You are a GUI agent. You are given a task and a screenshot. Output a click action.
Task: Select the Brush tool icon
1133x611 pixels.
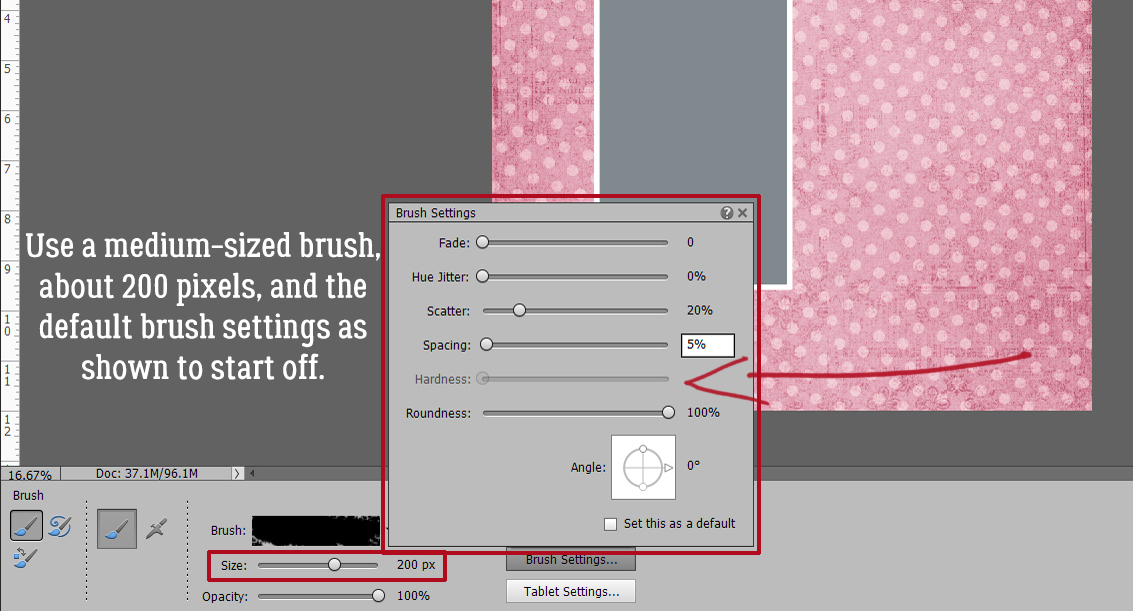tap(26, 526)
